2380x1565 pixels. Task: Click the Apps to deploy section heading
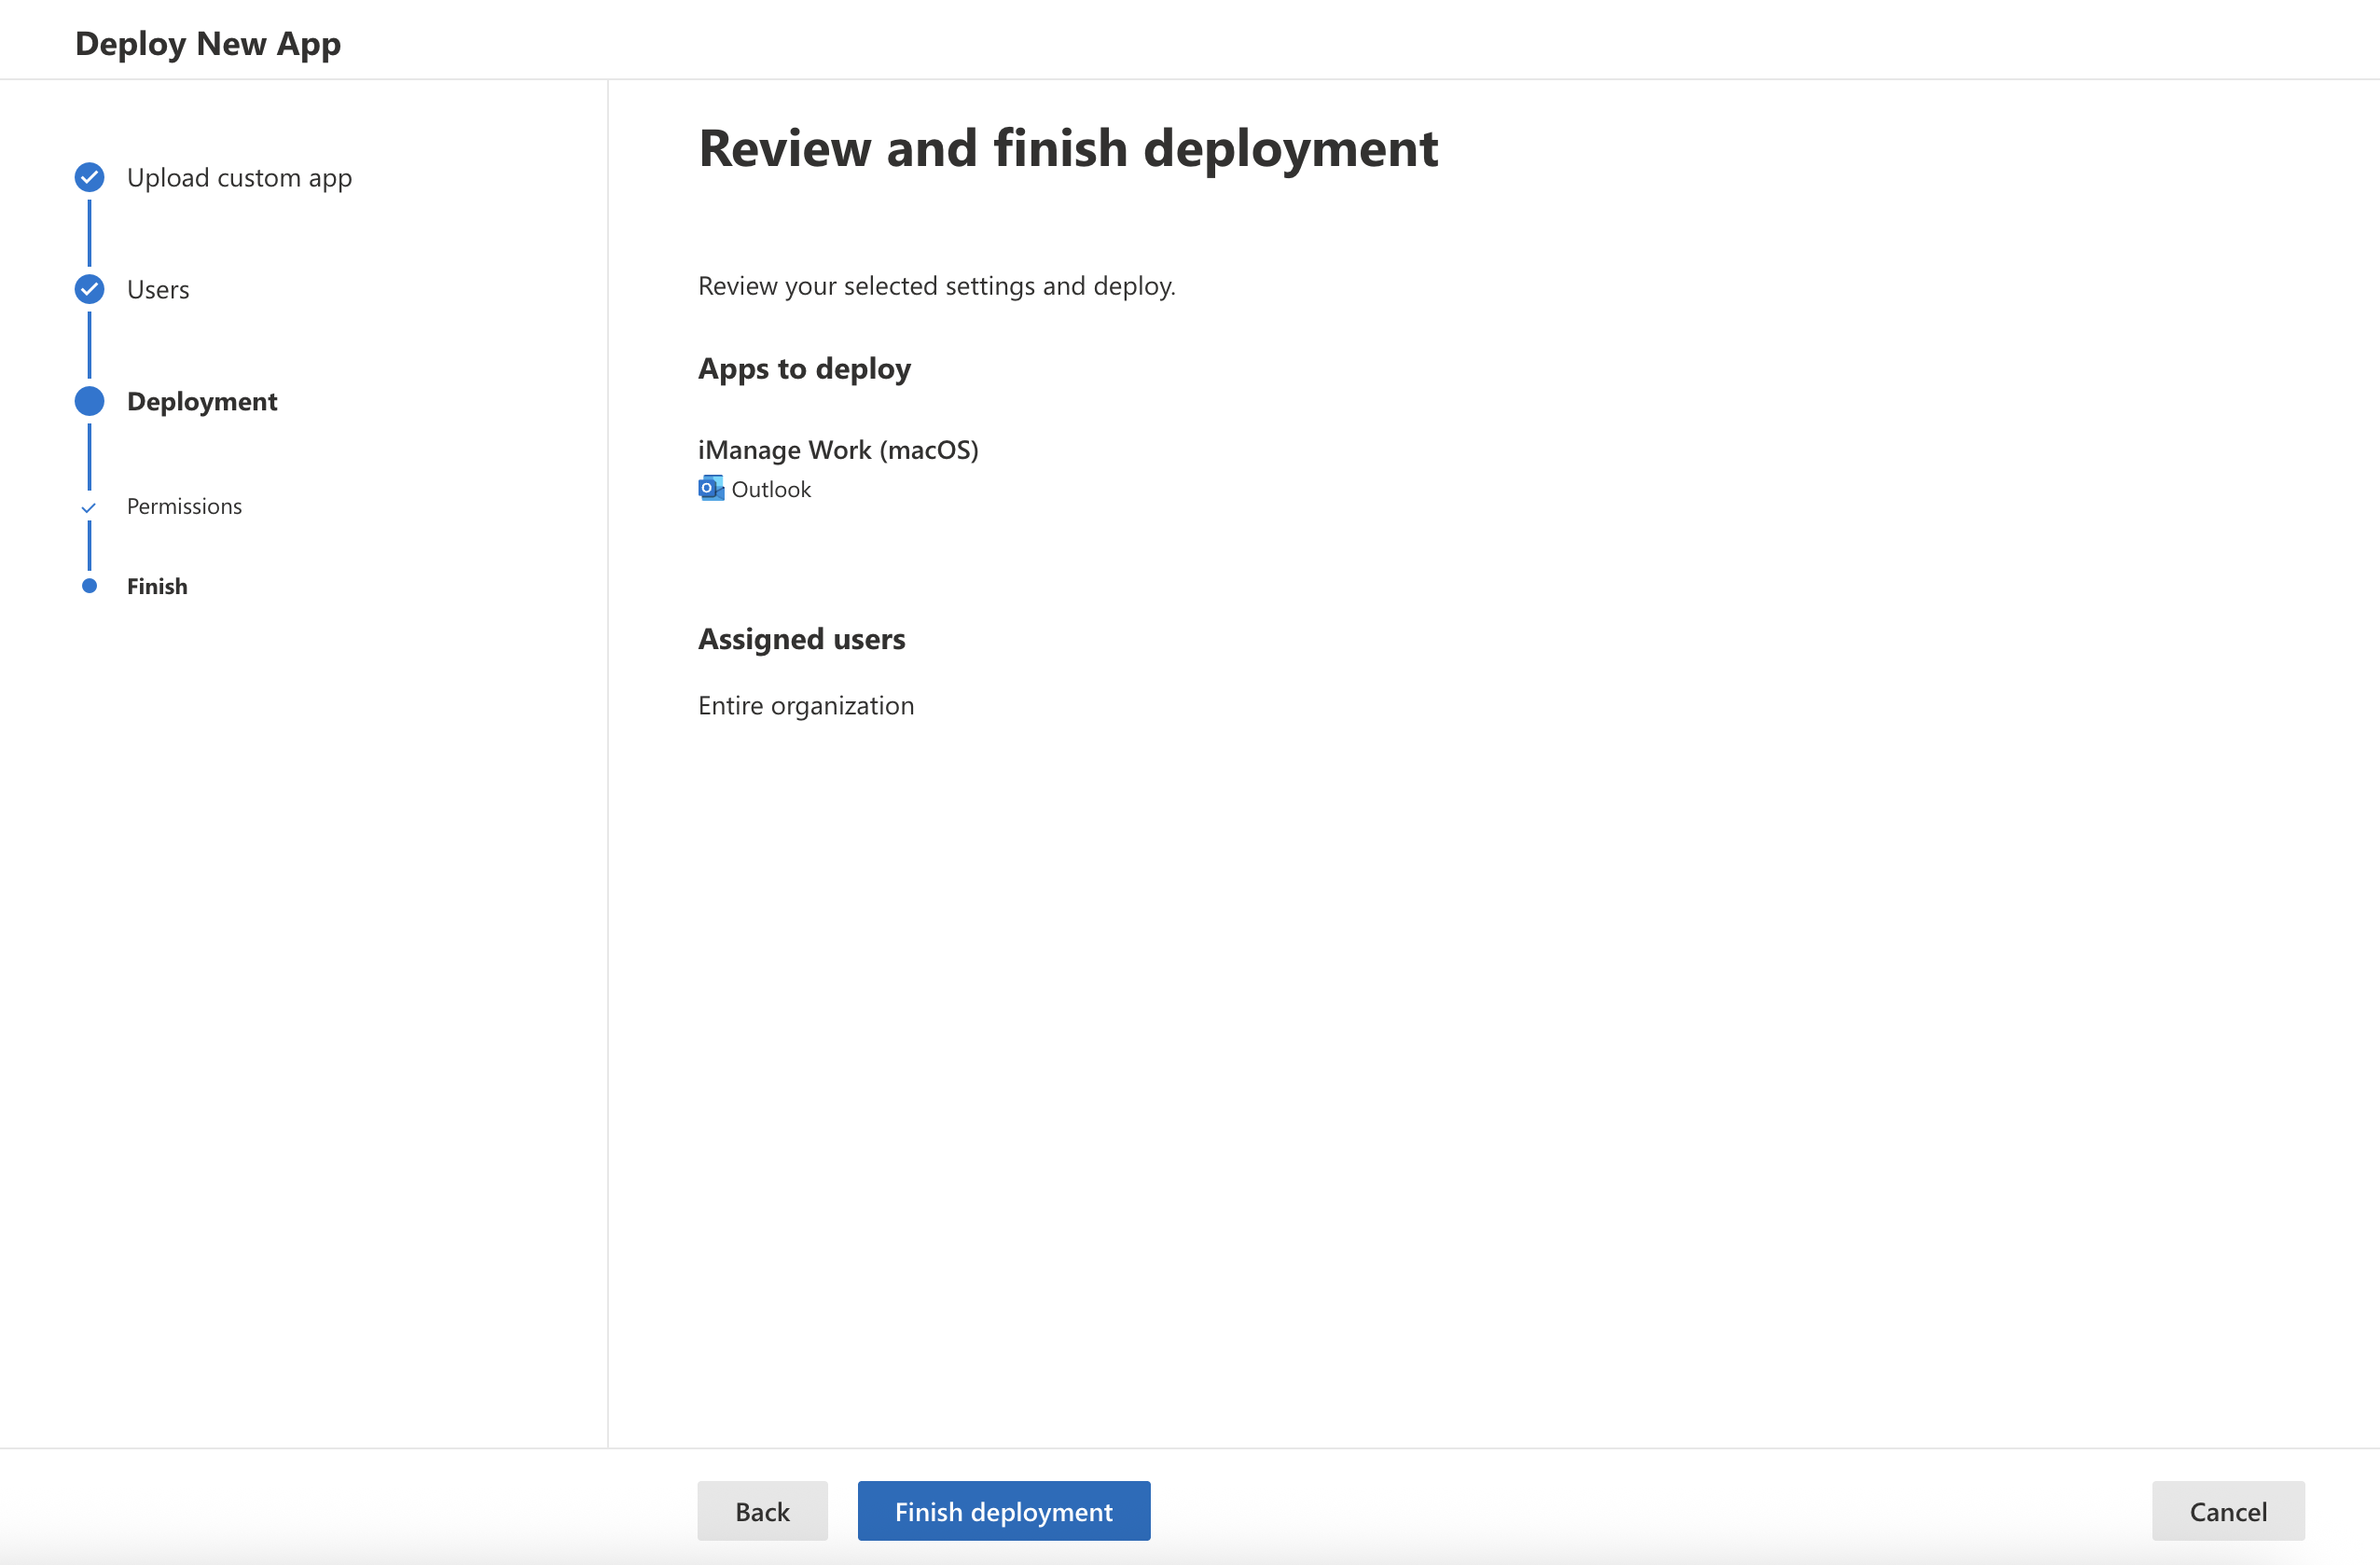[x=804, y=368]
